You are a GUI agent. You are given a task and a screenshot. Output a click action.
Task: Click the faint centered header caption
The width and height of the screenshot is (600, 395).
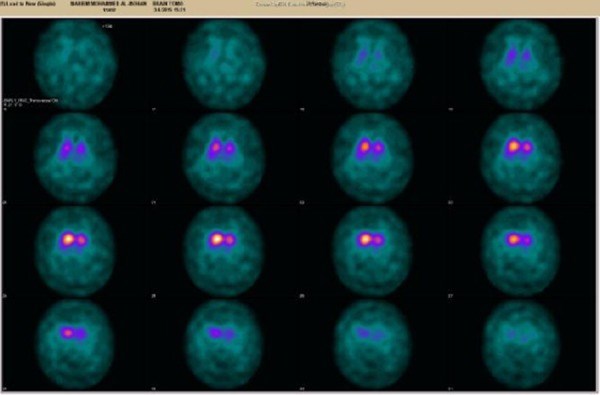pyautogui.click(x=300, y=4)
